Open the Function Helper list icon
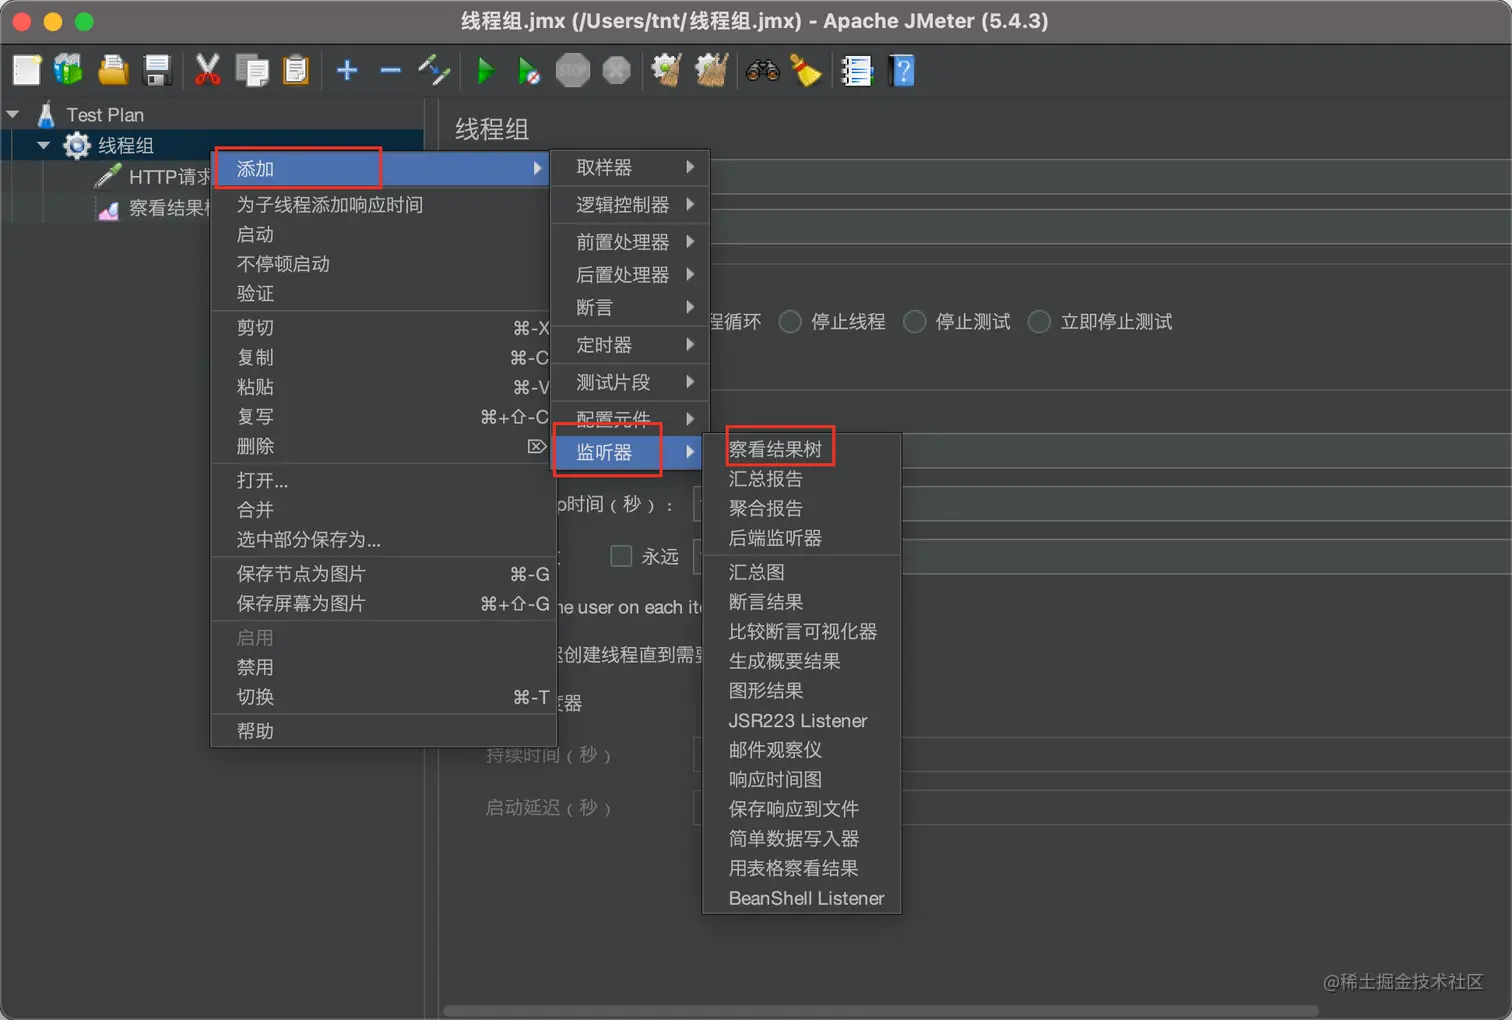 click(857, 70)
